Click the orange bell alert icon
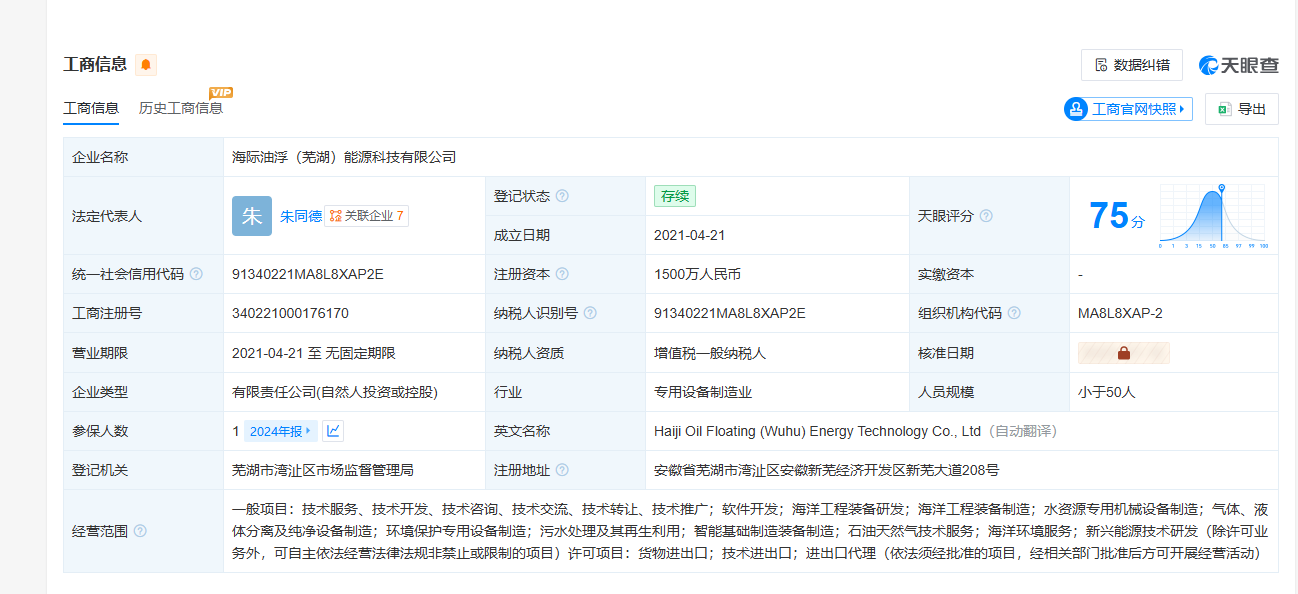 (146, 65)
